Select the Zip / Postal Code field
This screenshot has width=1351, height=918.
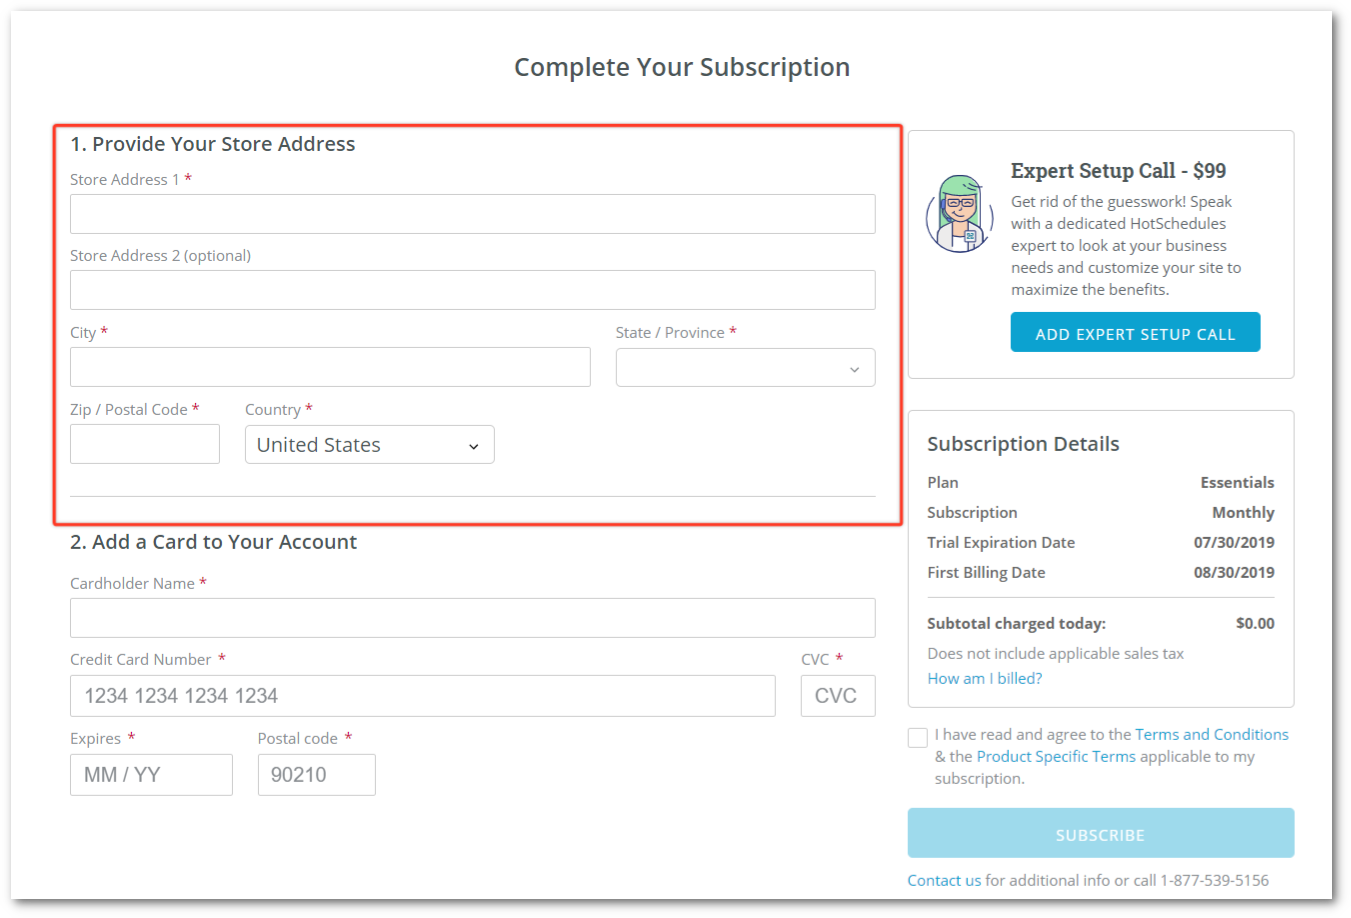coord(145,444)
